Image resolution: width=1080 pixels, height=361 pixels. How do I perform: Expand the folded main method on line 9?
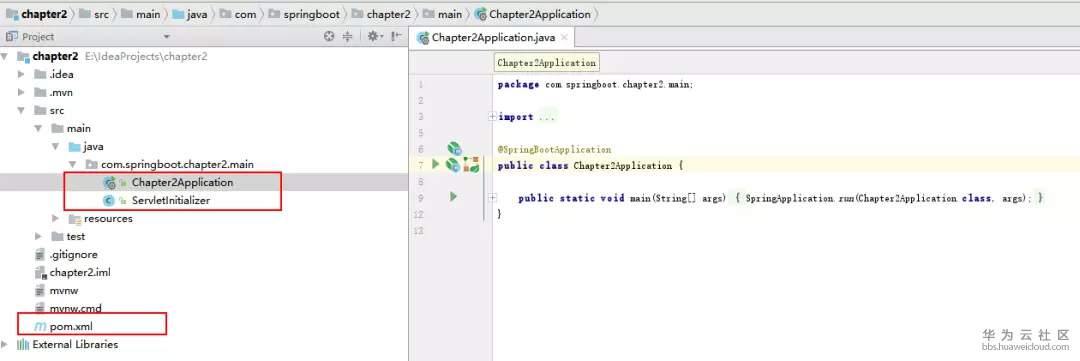click(x=492, y=198)
